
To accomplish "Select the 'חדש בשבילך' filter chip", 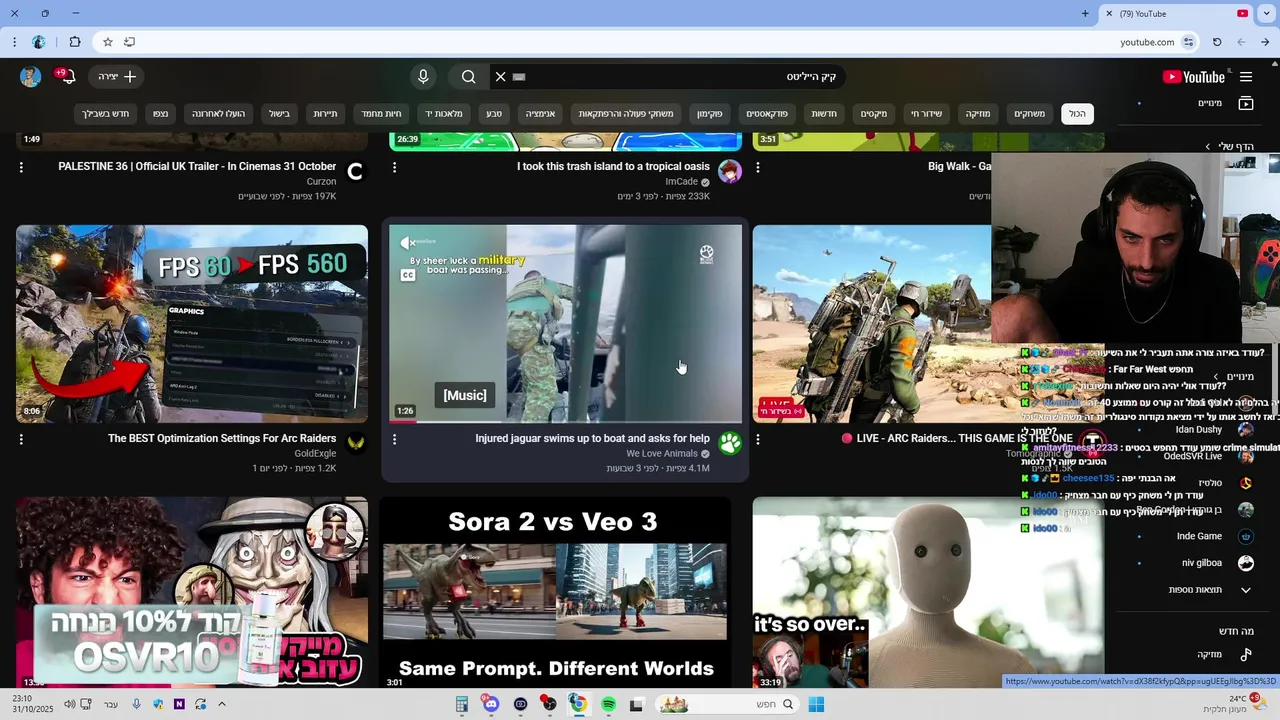I will (105, 114).
